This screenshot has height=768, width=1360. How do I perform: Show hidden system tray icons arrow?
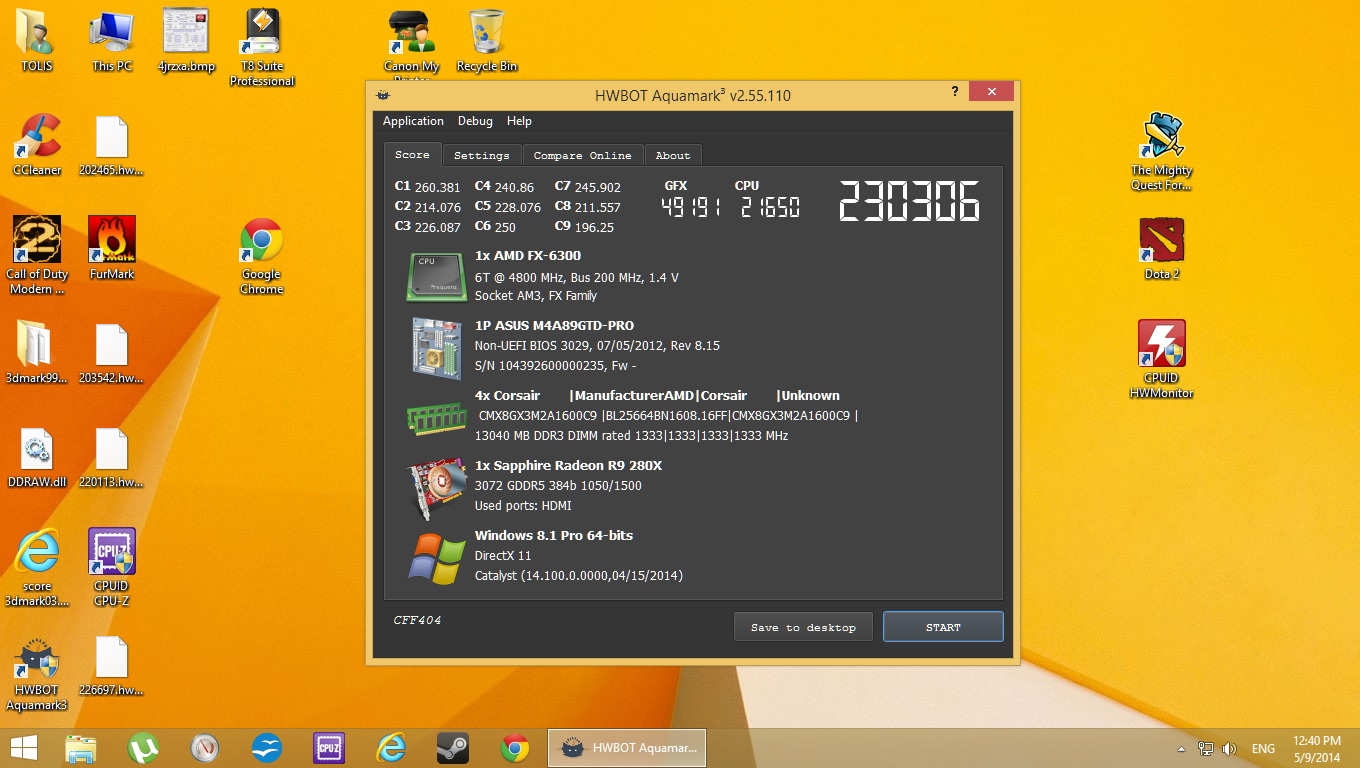click(x=1181, y=748)
